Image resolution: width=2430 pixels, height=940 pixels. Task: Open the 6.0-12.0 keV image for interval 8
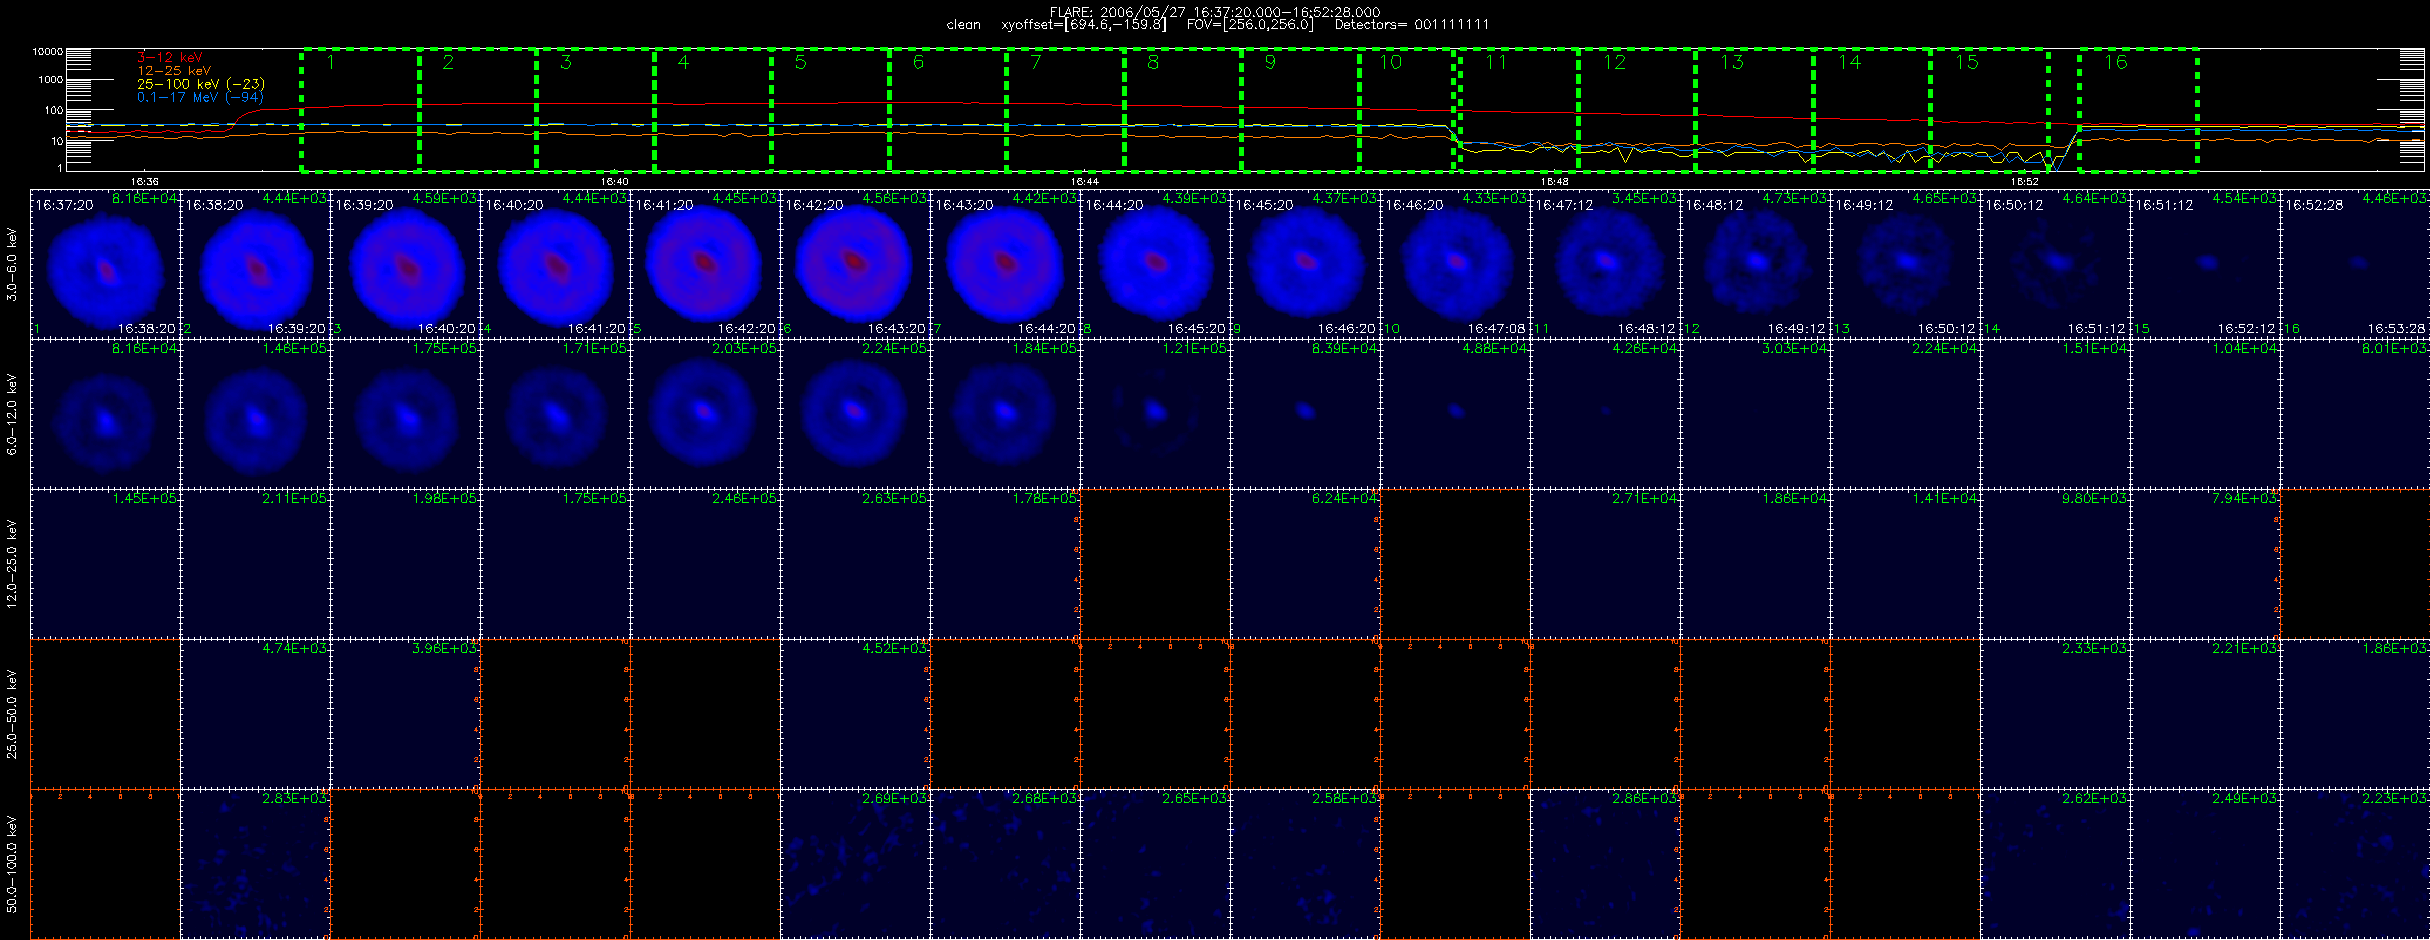point(1155,414)
